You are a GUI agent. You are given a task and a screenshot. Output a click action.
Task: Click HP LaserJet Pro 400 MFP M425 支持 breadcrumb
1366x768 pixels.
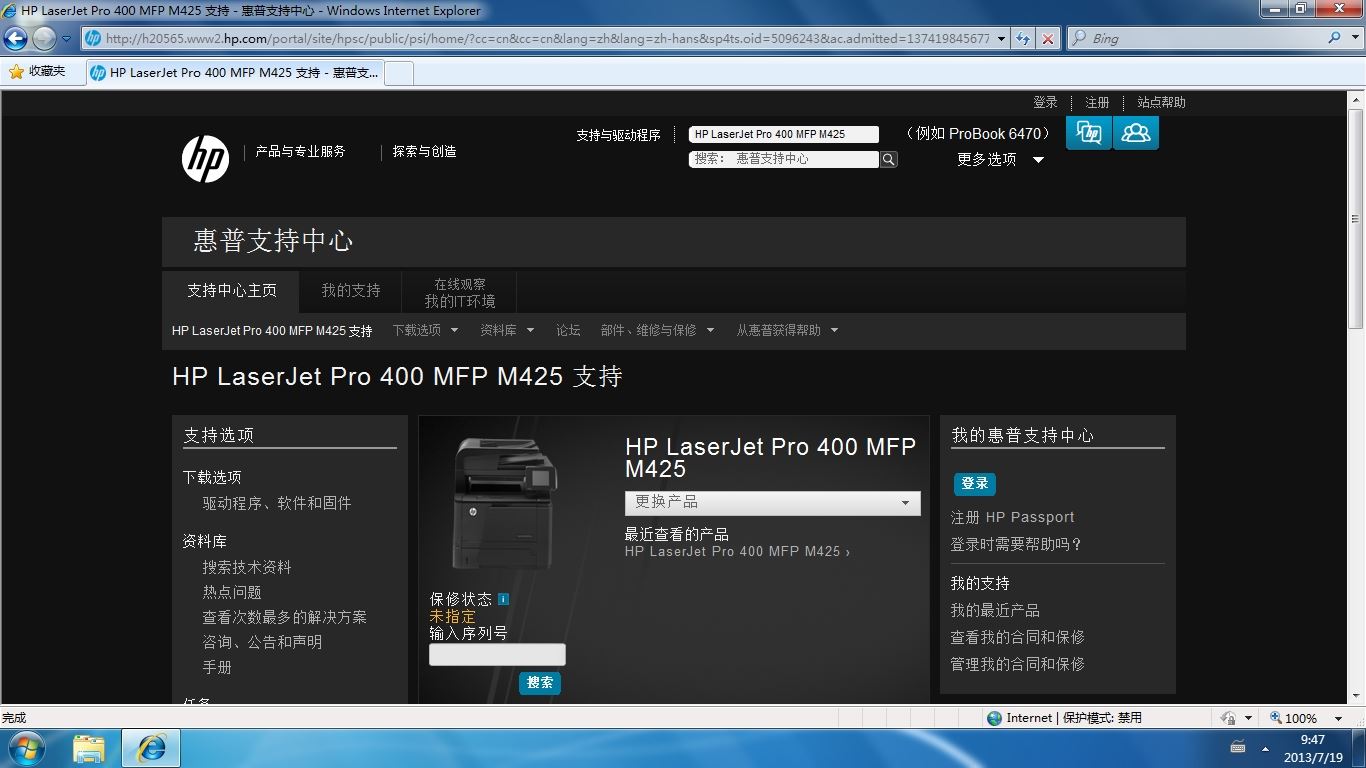272,331
